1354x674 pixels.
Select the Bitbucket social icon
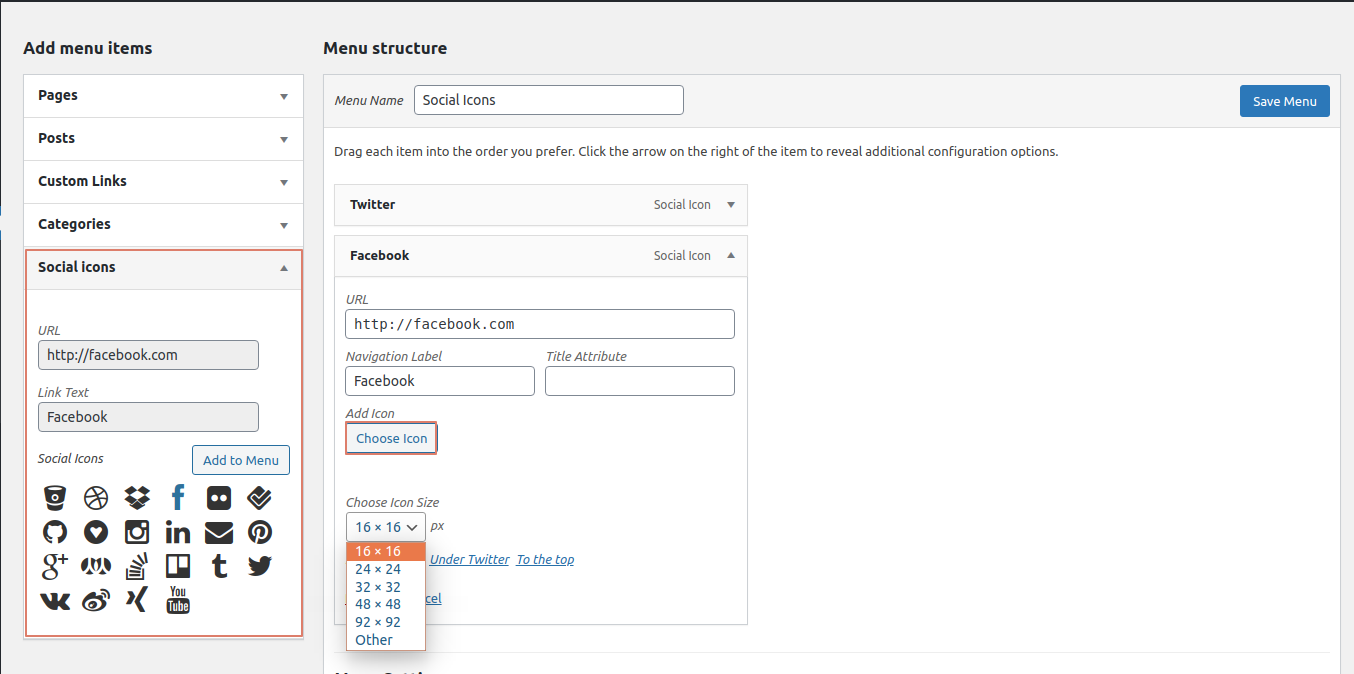tap(55, 498)
